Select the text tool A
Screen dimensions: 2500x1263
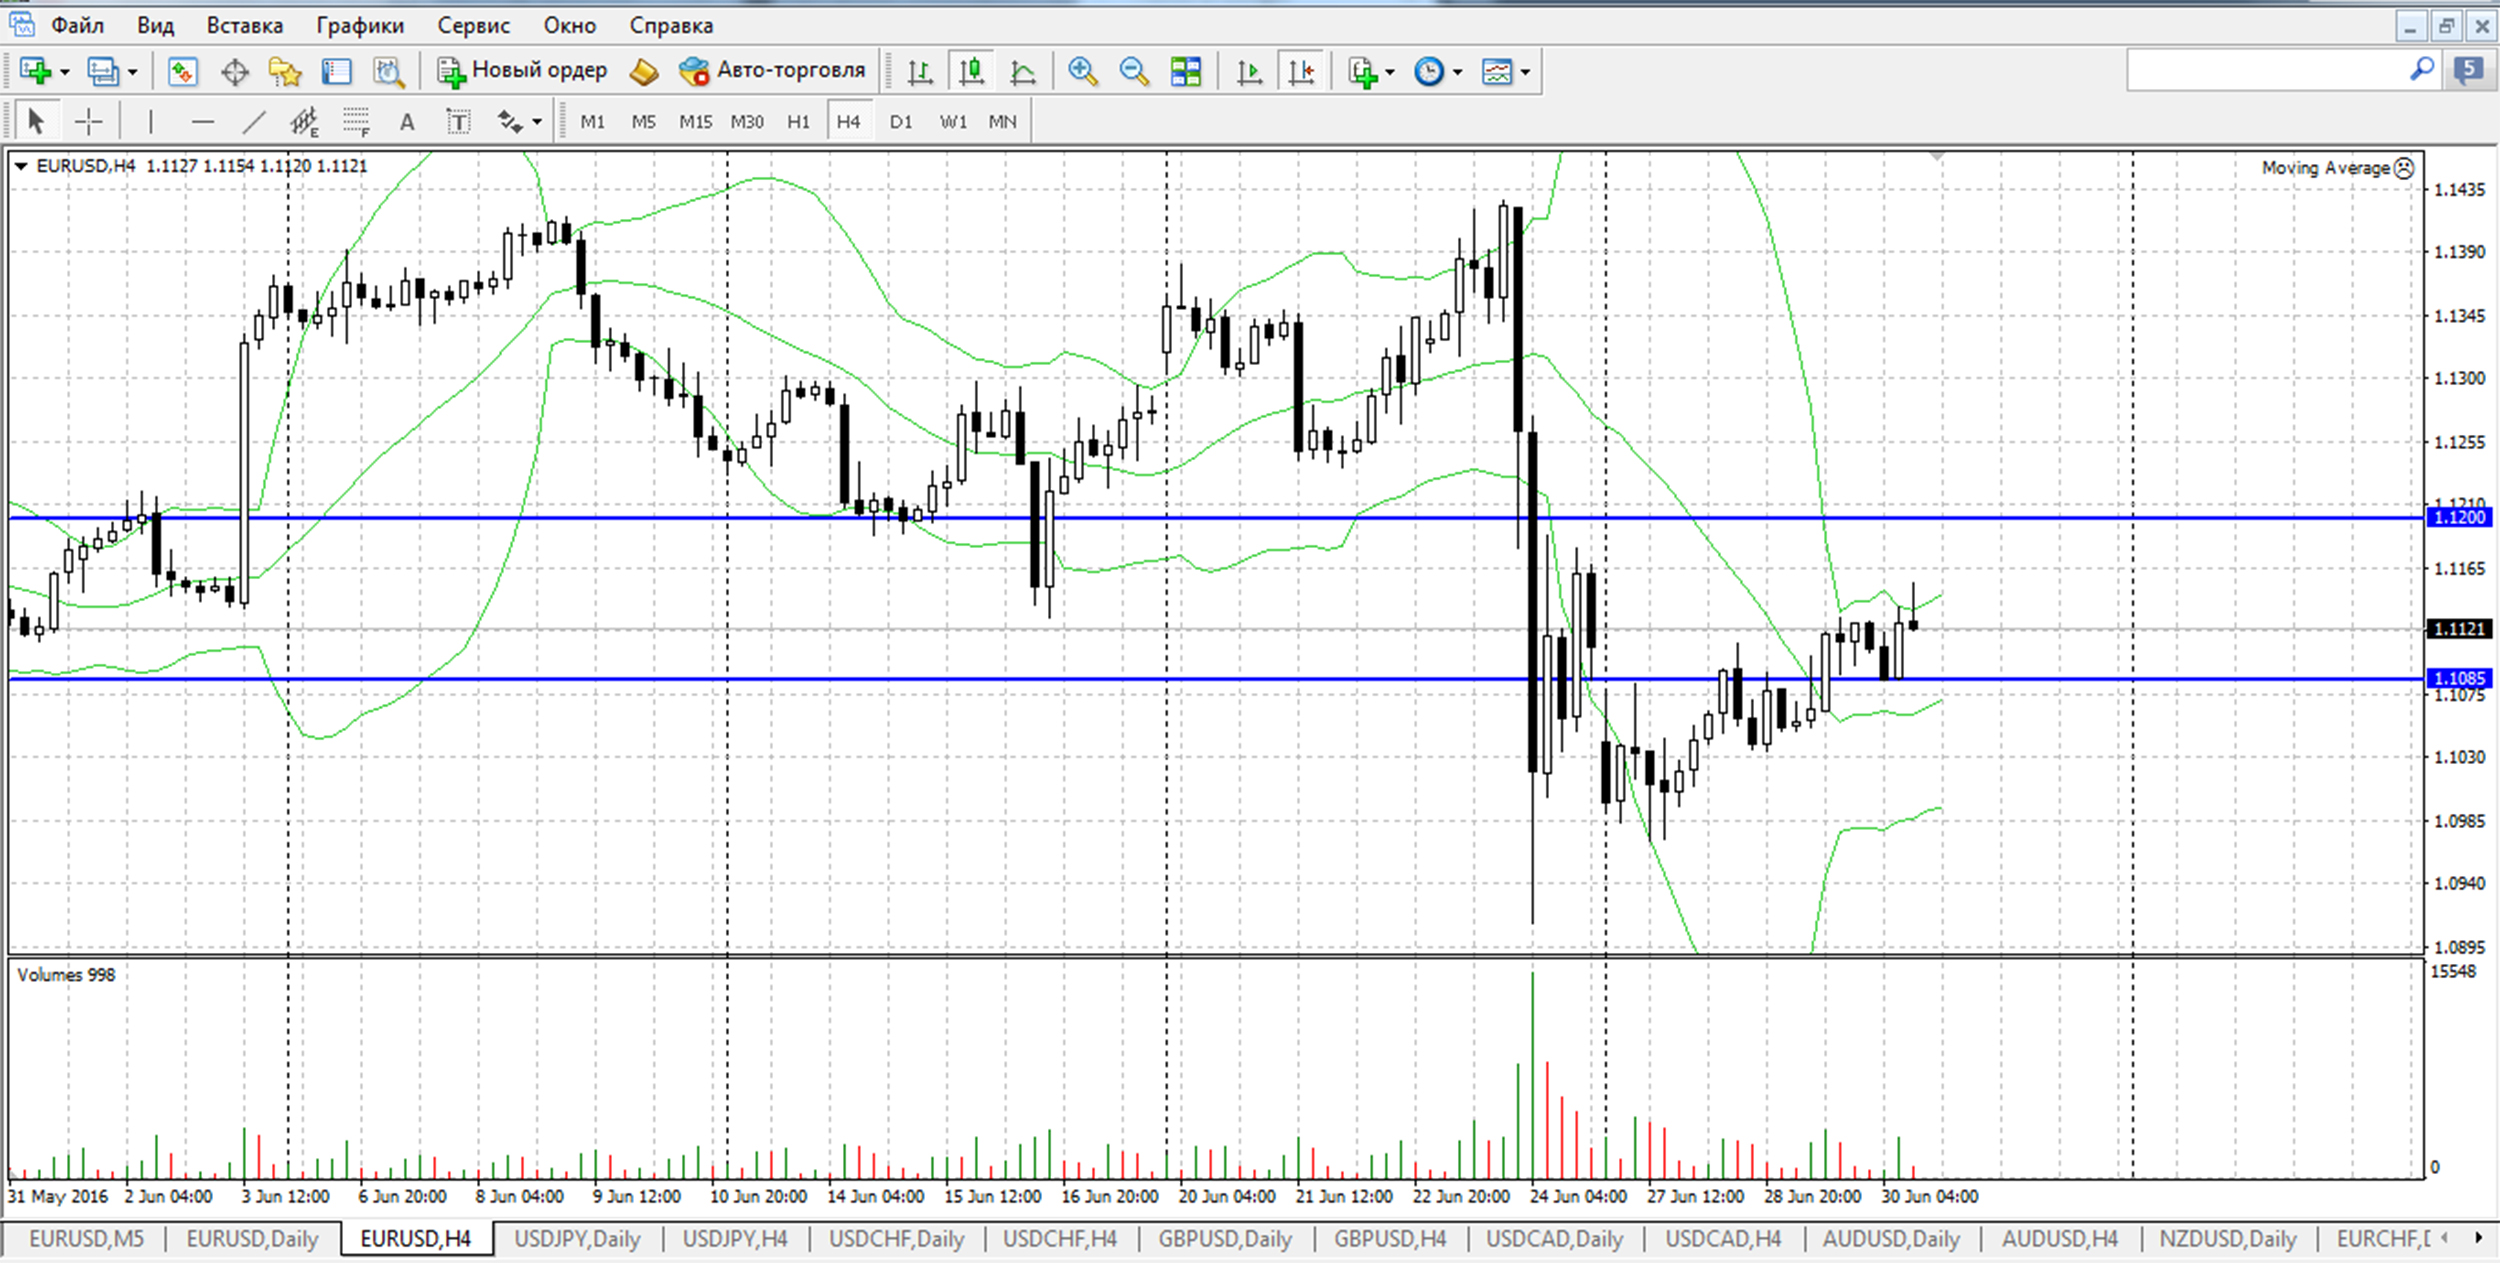point(407,122)
